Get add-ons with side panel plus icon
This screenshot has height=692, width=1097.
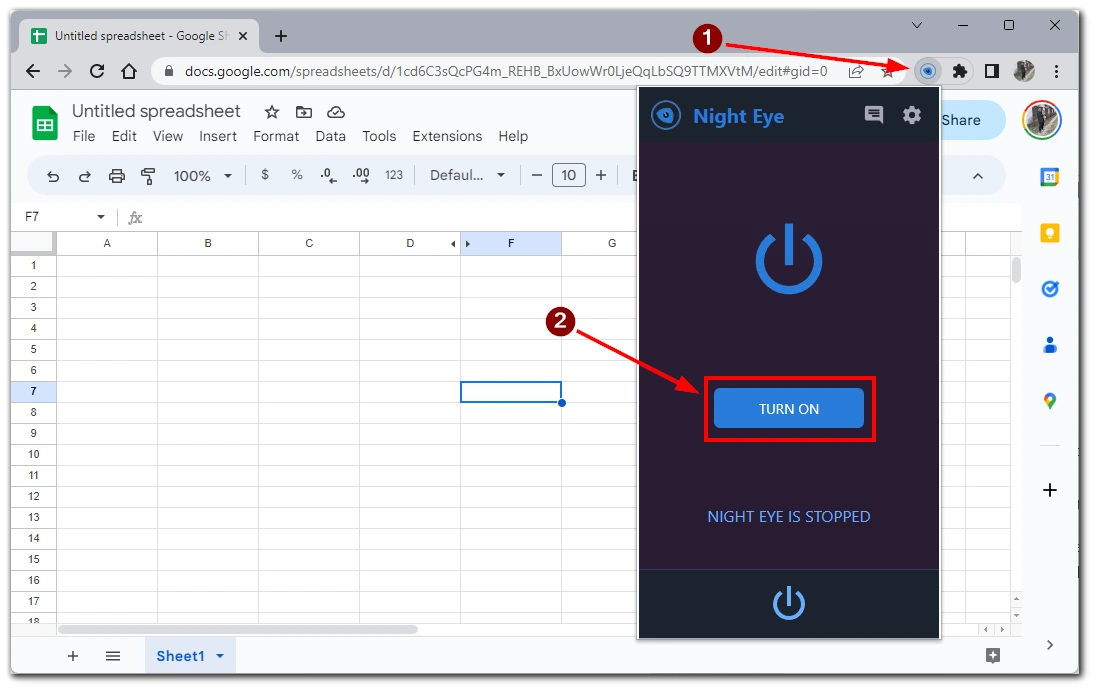coord(1049,490)
